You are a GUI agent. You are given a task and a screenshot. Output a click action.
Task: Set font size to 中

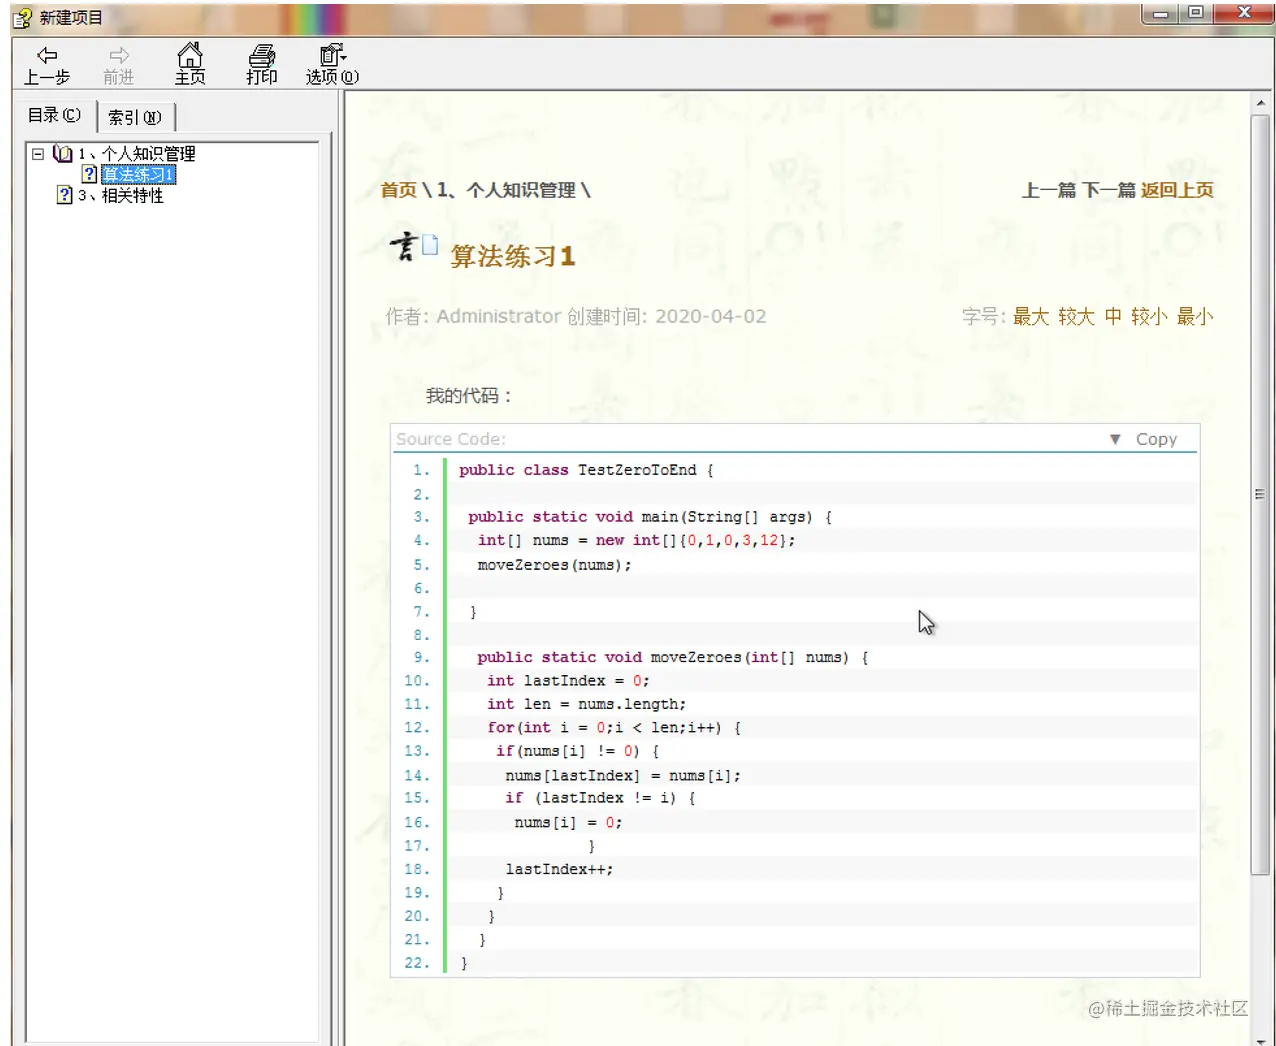(x=1113, y=317)
